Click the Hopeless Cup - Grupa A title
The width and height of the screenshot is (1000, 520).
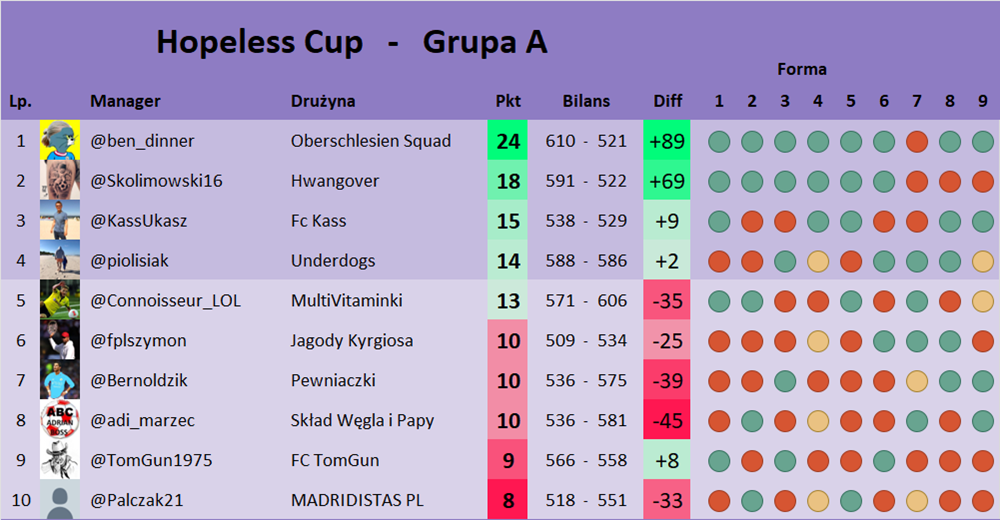pyautogui.click(x=352, y=43)
